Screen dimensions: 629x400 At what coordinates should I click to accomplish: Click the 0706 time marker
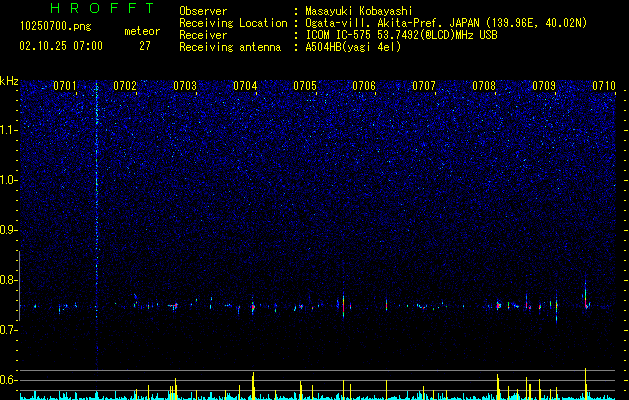click(364, 86)
